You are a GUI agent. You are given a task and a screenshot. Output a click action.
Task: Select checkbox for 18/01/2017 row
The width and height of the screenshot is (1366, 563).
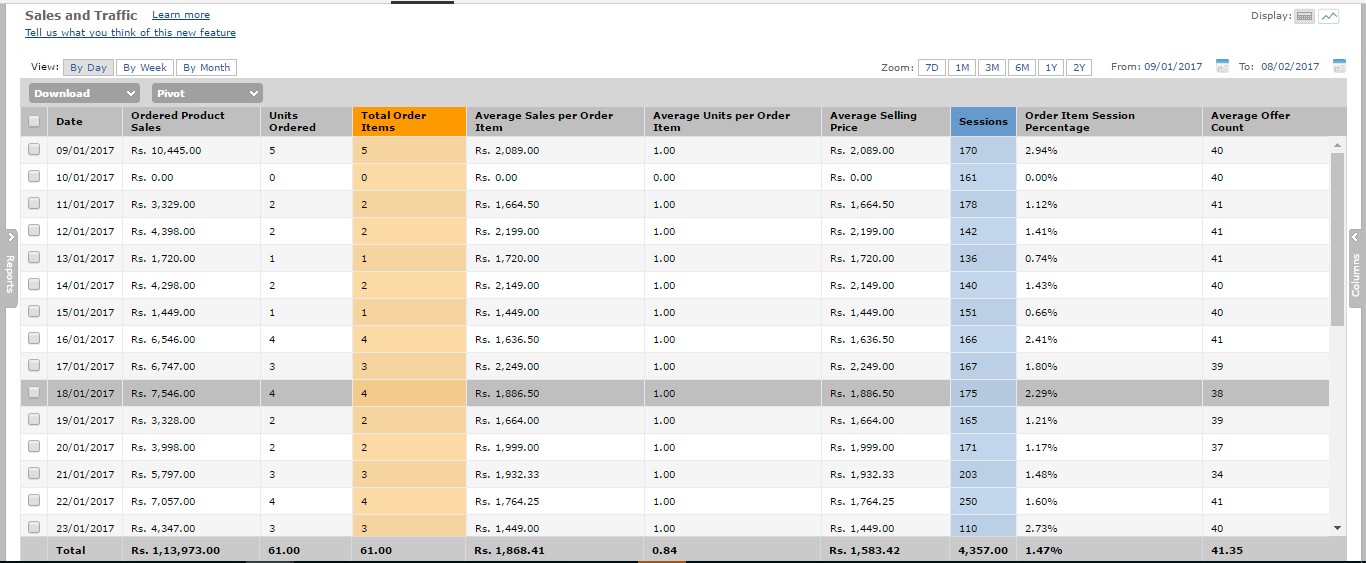[x=34, y=393]
